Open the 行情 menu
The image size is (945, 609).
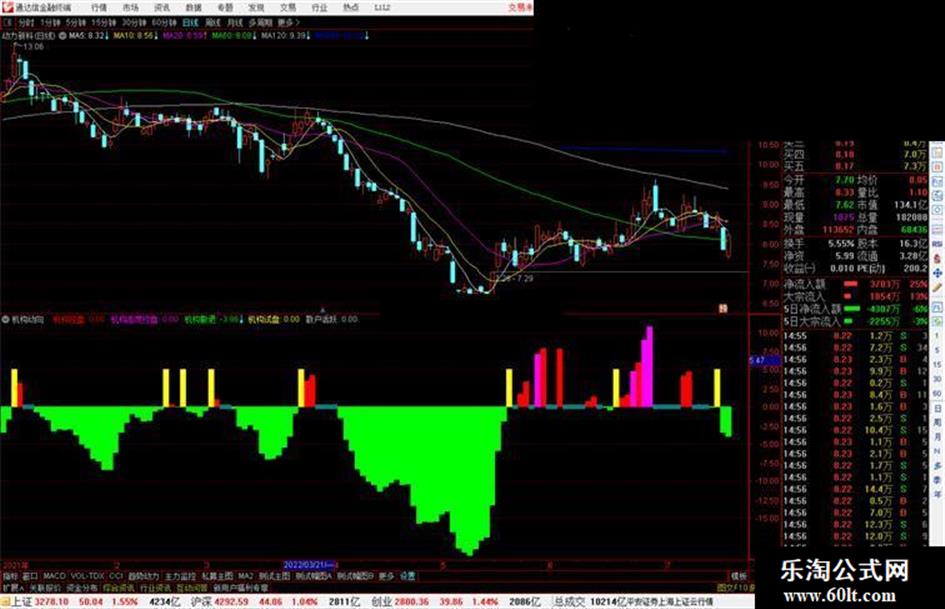(x=99, y=8)
